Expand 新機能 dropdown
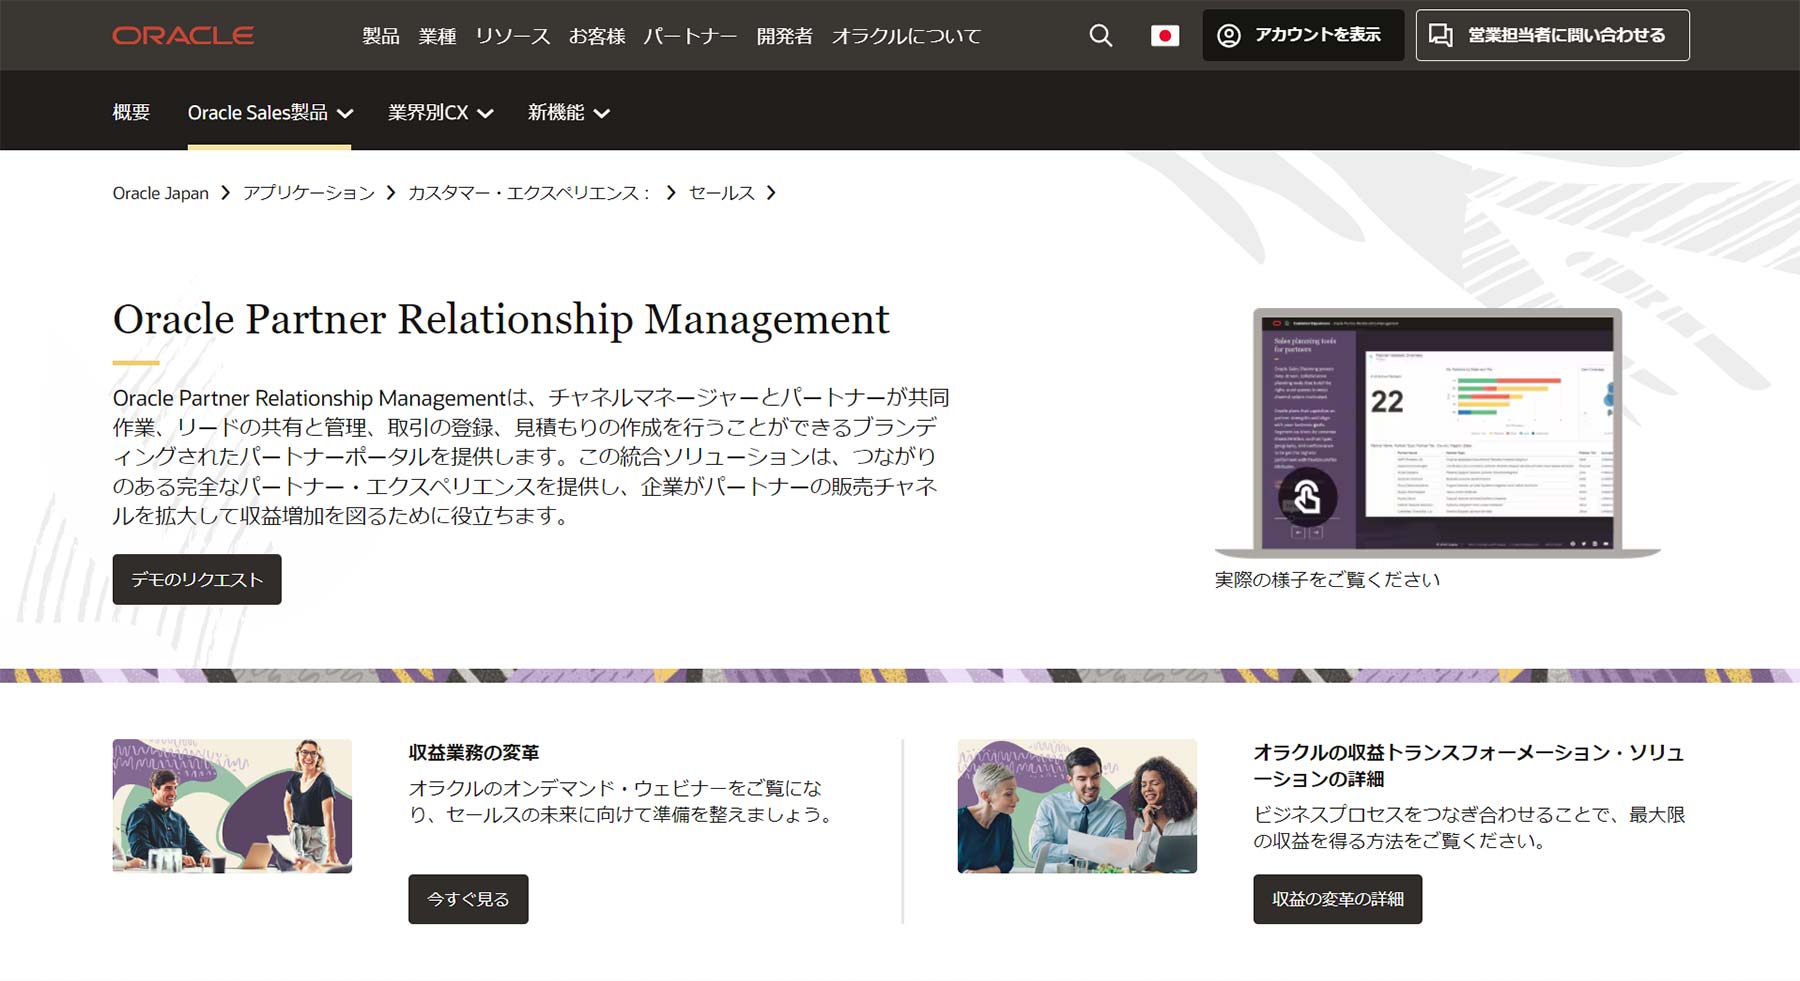Image resolution: width=1800 pixels, height=981 pixels. (x=568, y=113)
